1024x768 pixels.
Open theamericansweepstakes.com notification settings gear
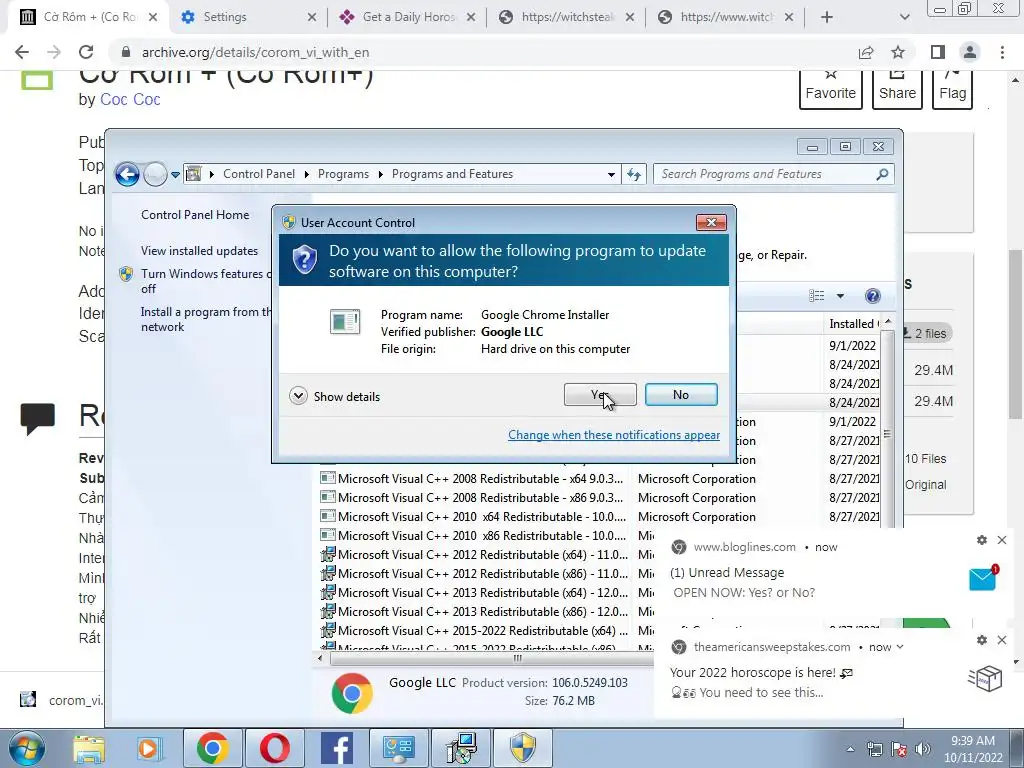[982, 640]
